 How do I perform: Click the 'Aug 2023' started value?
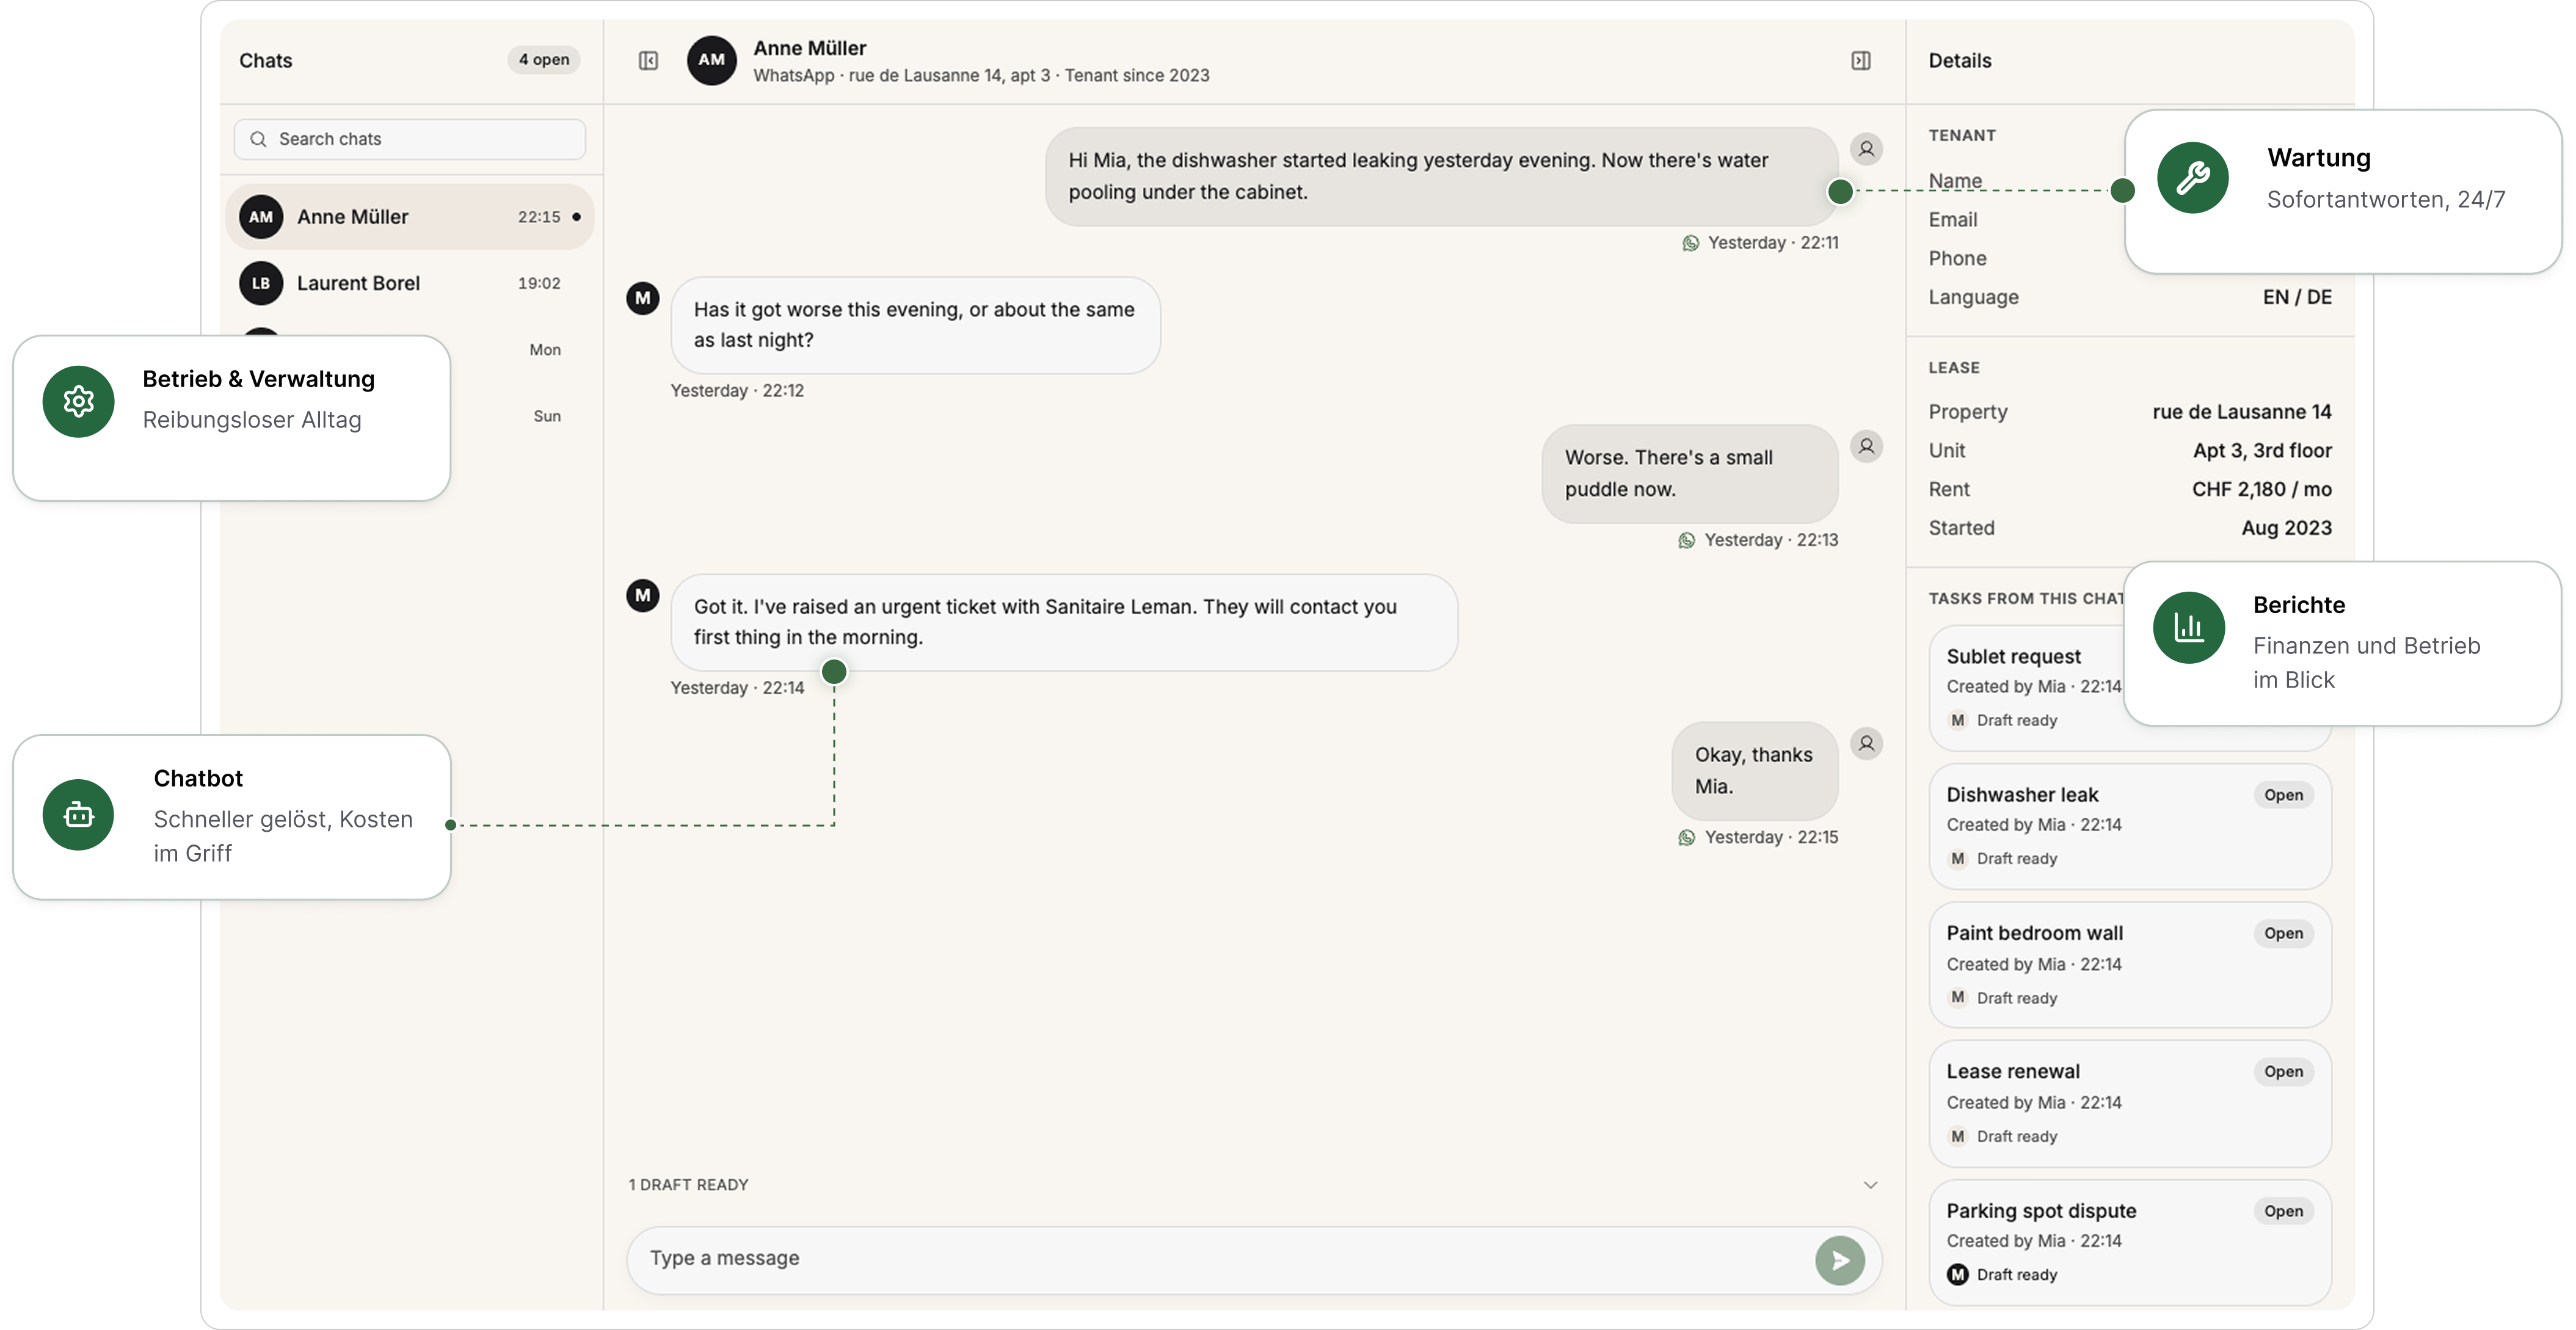coord(2286,528)
